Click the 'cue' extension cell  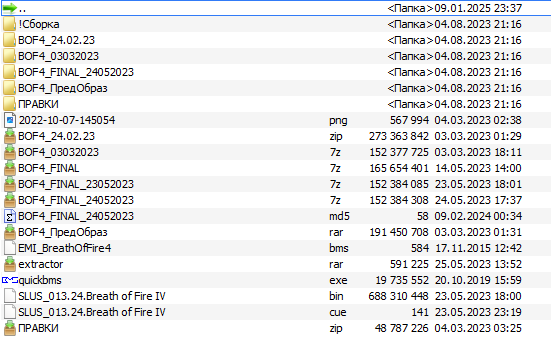[338, 312]
